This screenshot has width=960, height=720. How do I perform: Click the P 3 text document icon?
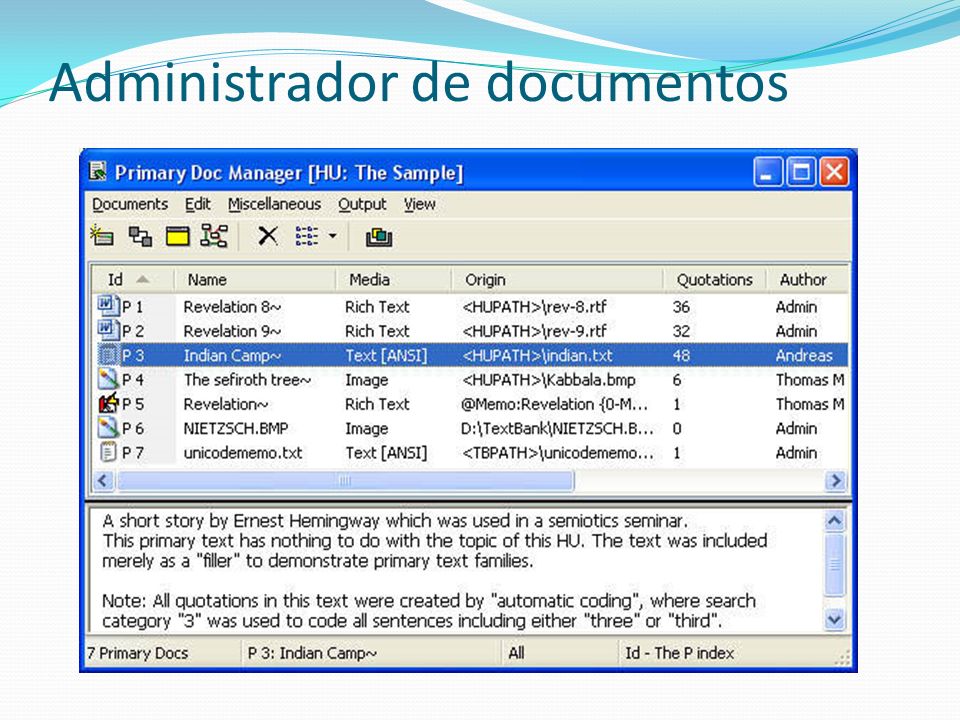click(108, 354)
